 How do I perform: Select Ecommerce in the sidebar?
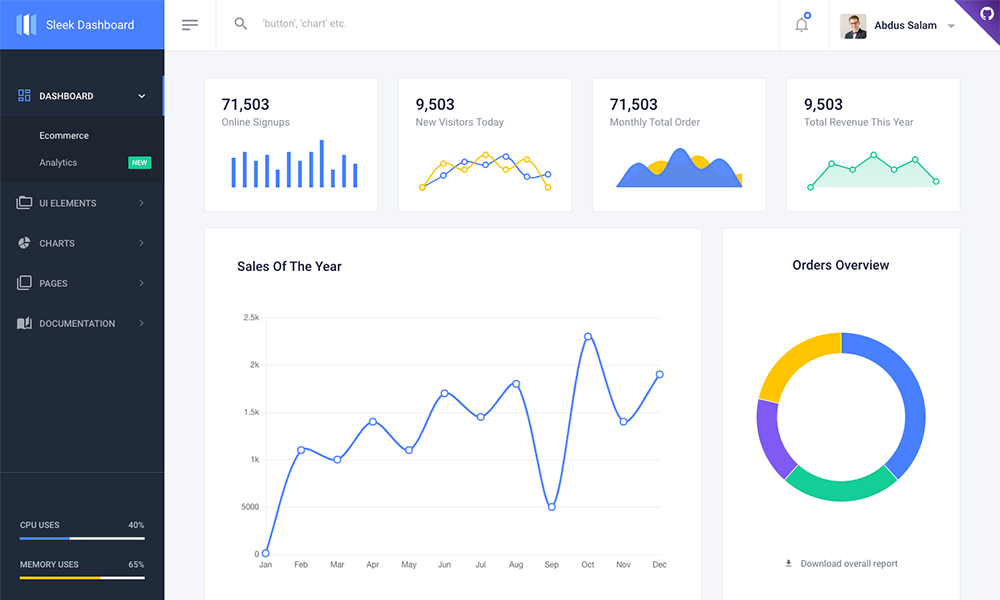click(x=64, y=135)
